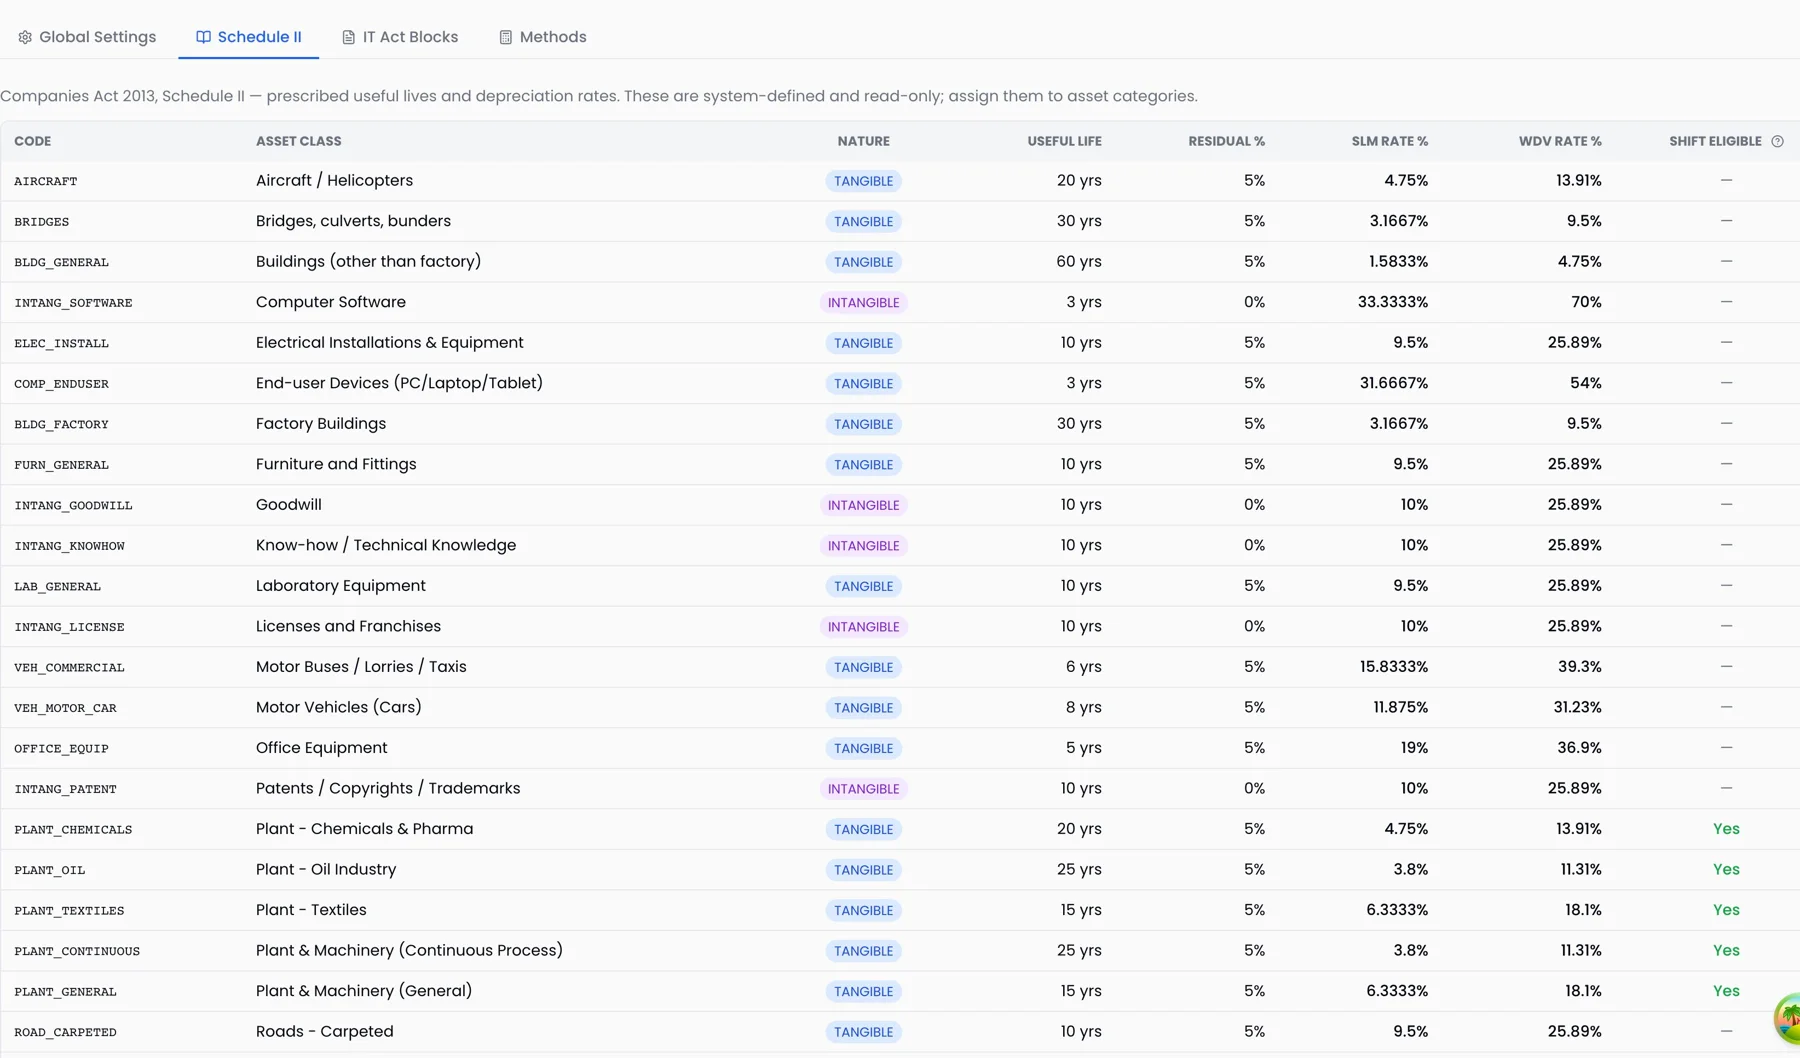This screenshot has width=1800, height=1058.
Task: Click TANGIBLE badge in Office Equipment row
Action: [x=863, y=748]
